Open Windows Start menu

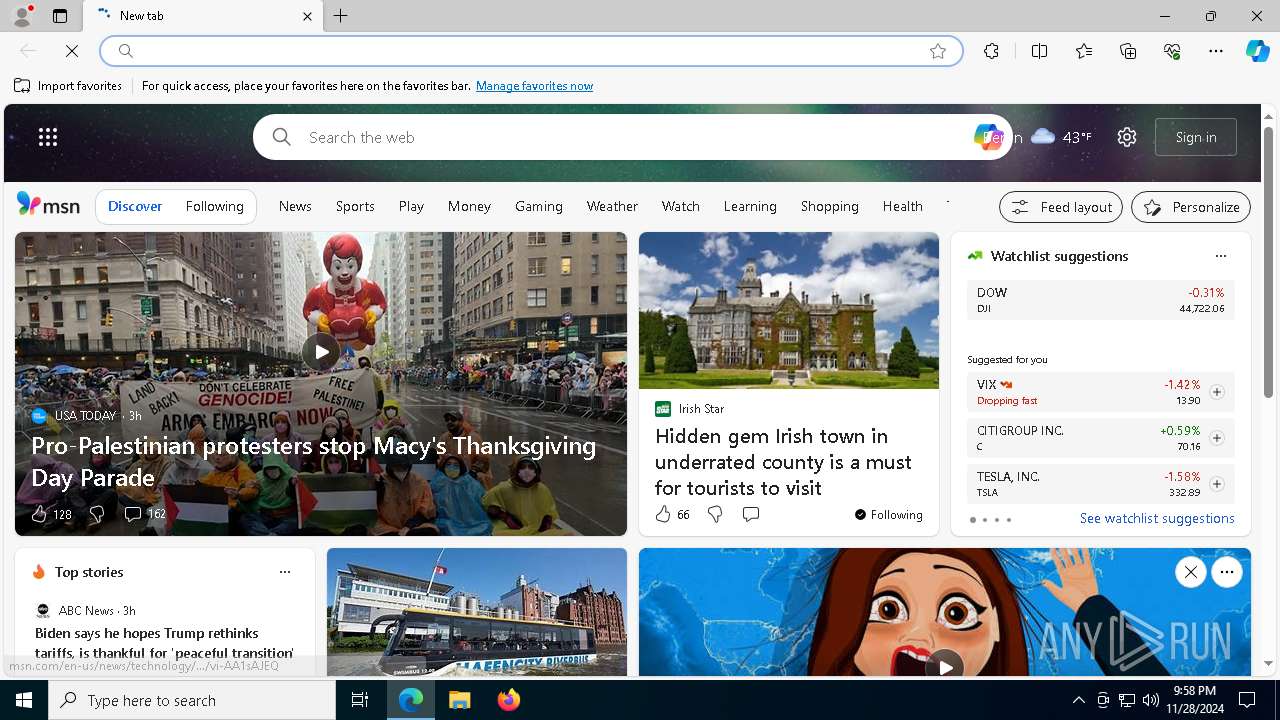pyautogui.click(x=24, y=700)
